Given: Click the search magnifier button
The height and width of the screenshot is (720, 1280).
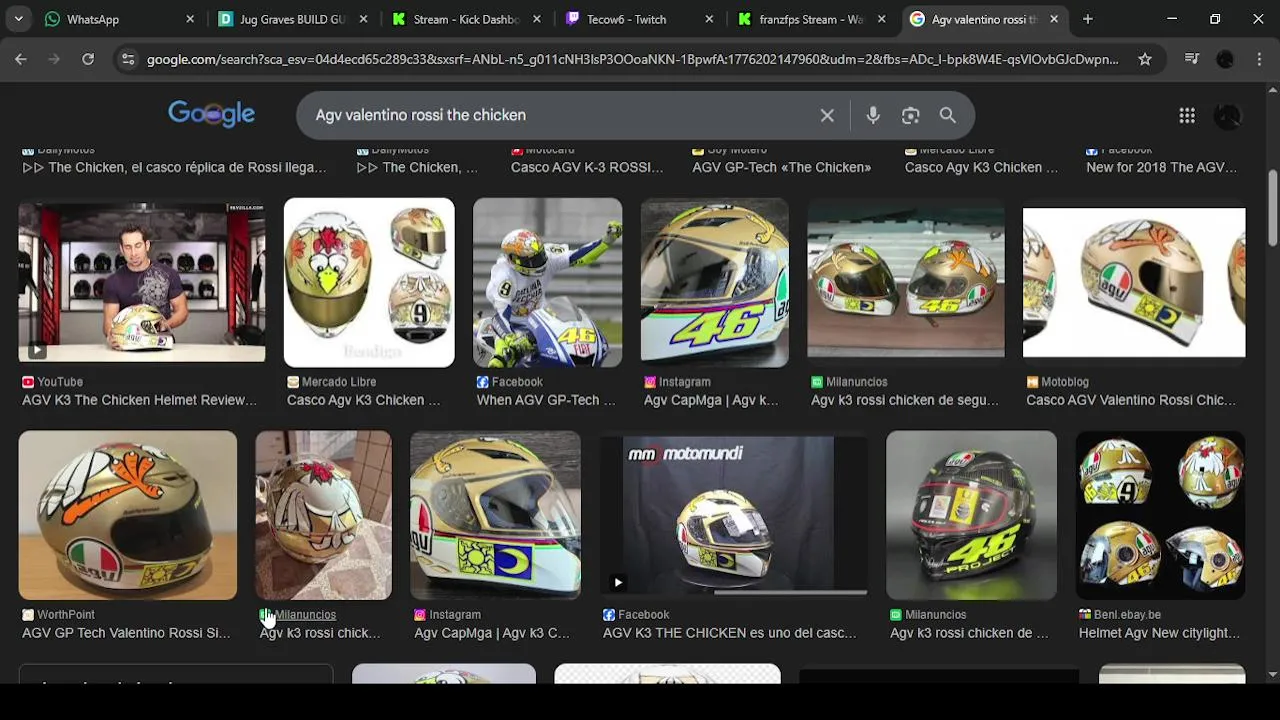Looking at the screenshot, I should pyautogui.click(x=948, y=115).
